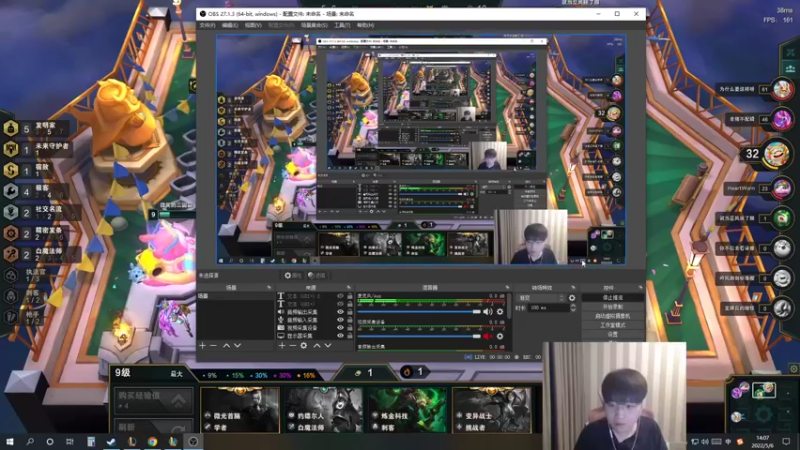Move source up with arrow
Screen dimensions: 800x450
[317, 345]
